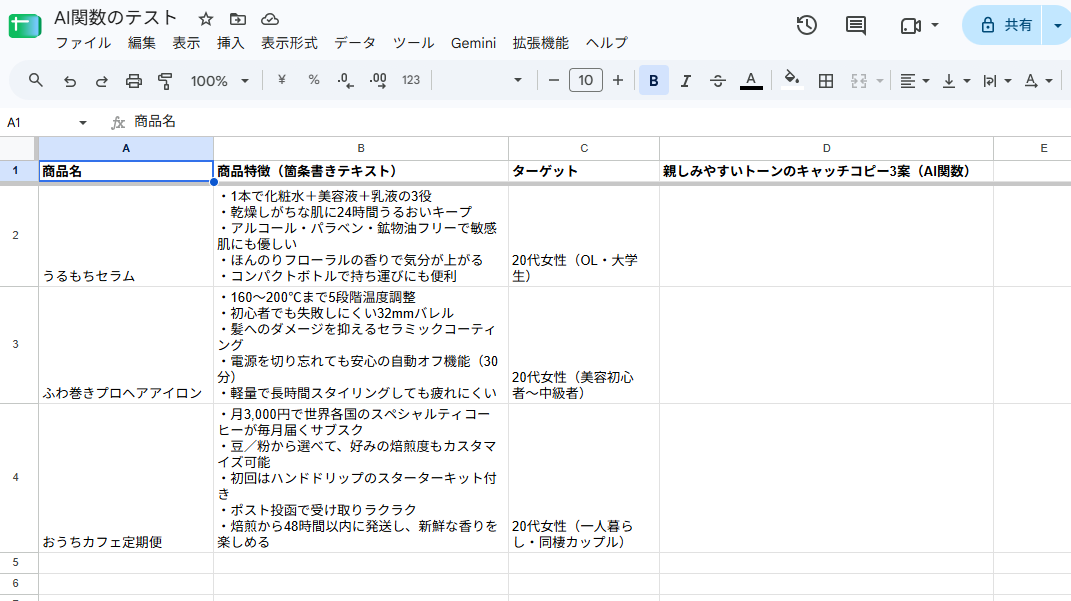The height and width of the screenshot is (601, 1071).
Task: Redo the last action
Action: pos(102,81)
